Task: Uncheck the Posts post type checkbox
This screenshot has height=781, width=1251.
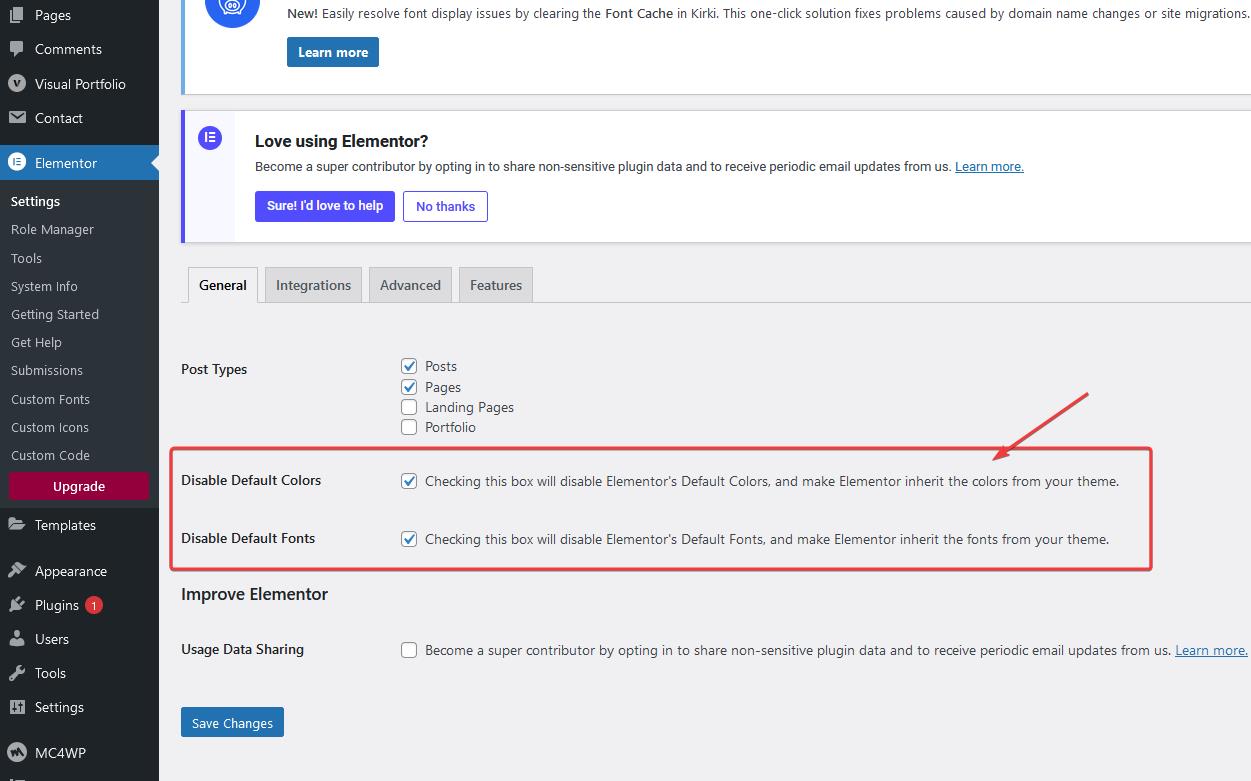Action: 409,366
